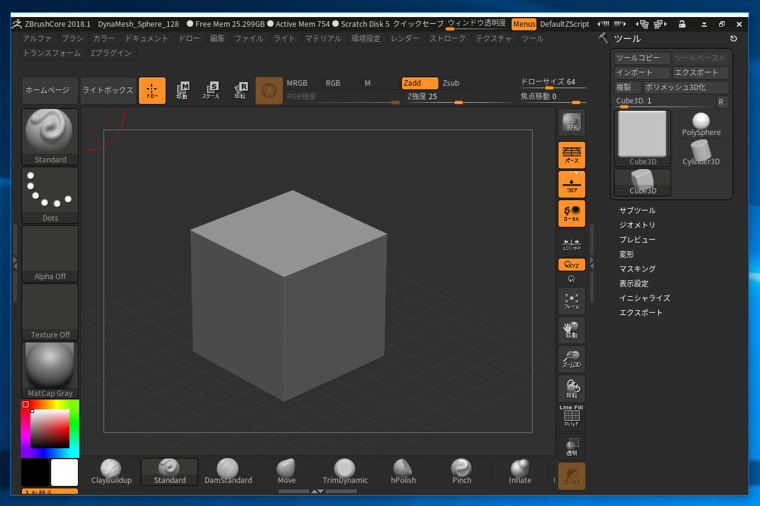Select the ClayBuildup brush
Image resolution: width=760 pixels, height=506 pixels.
coord(111,472)
